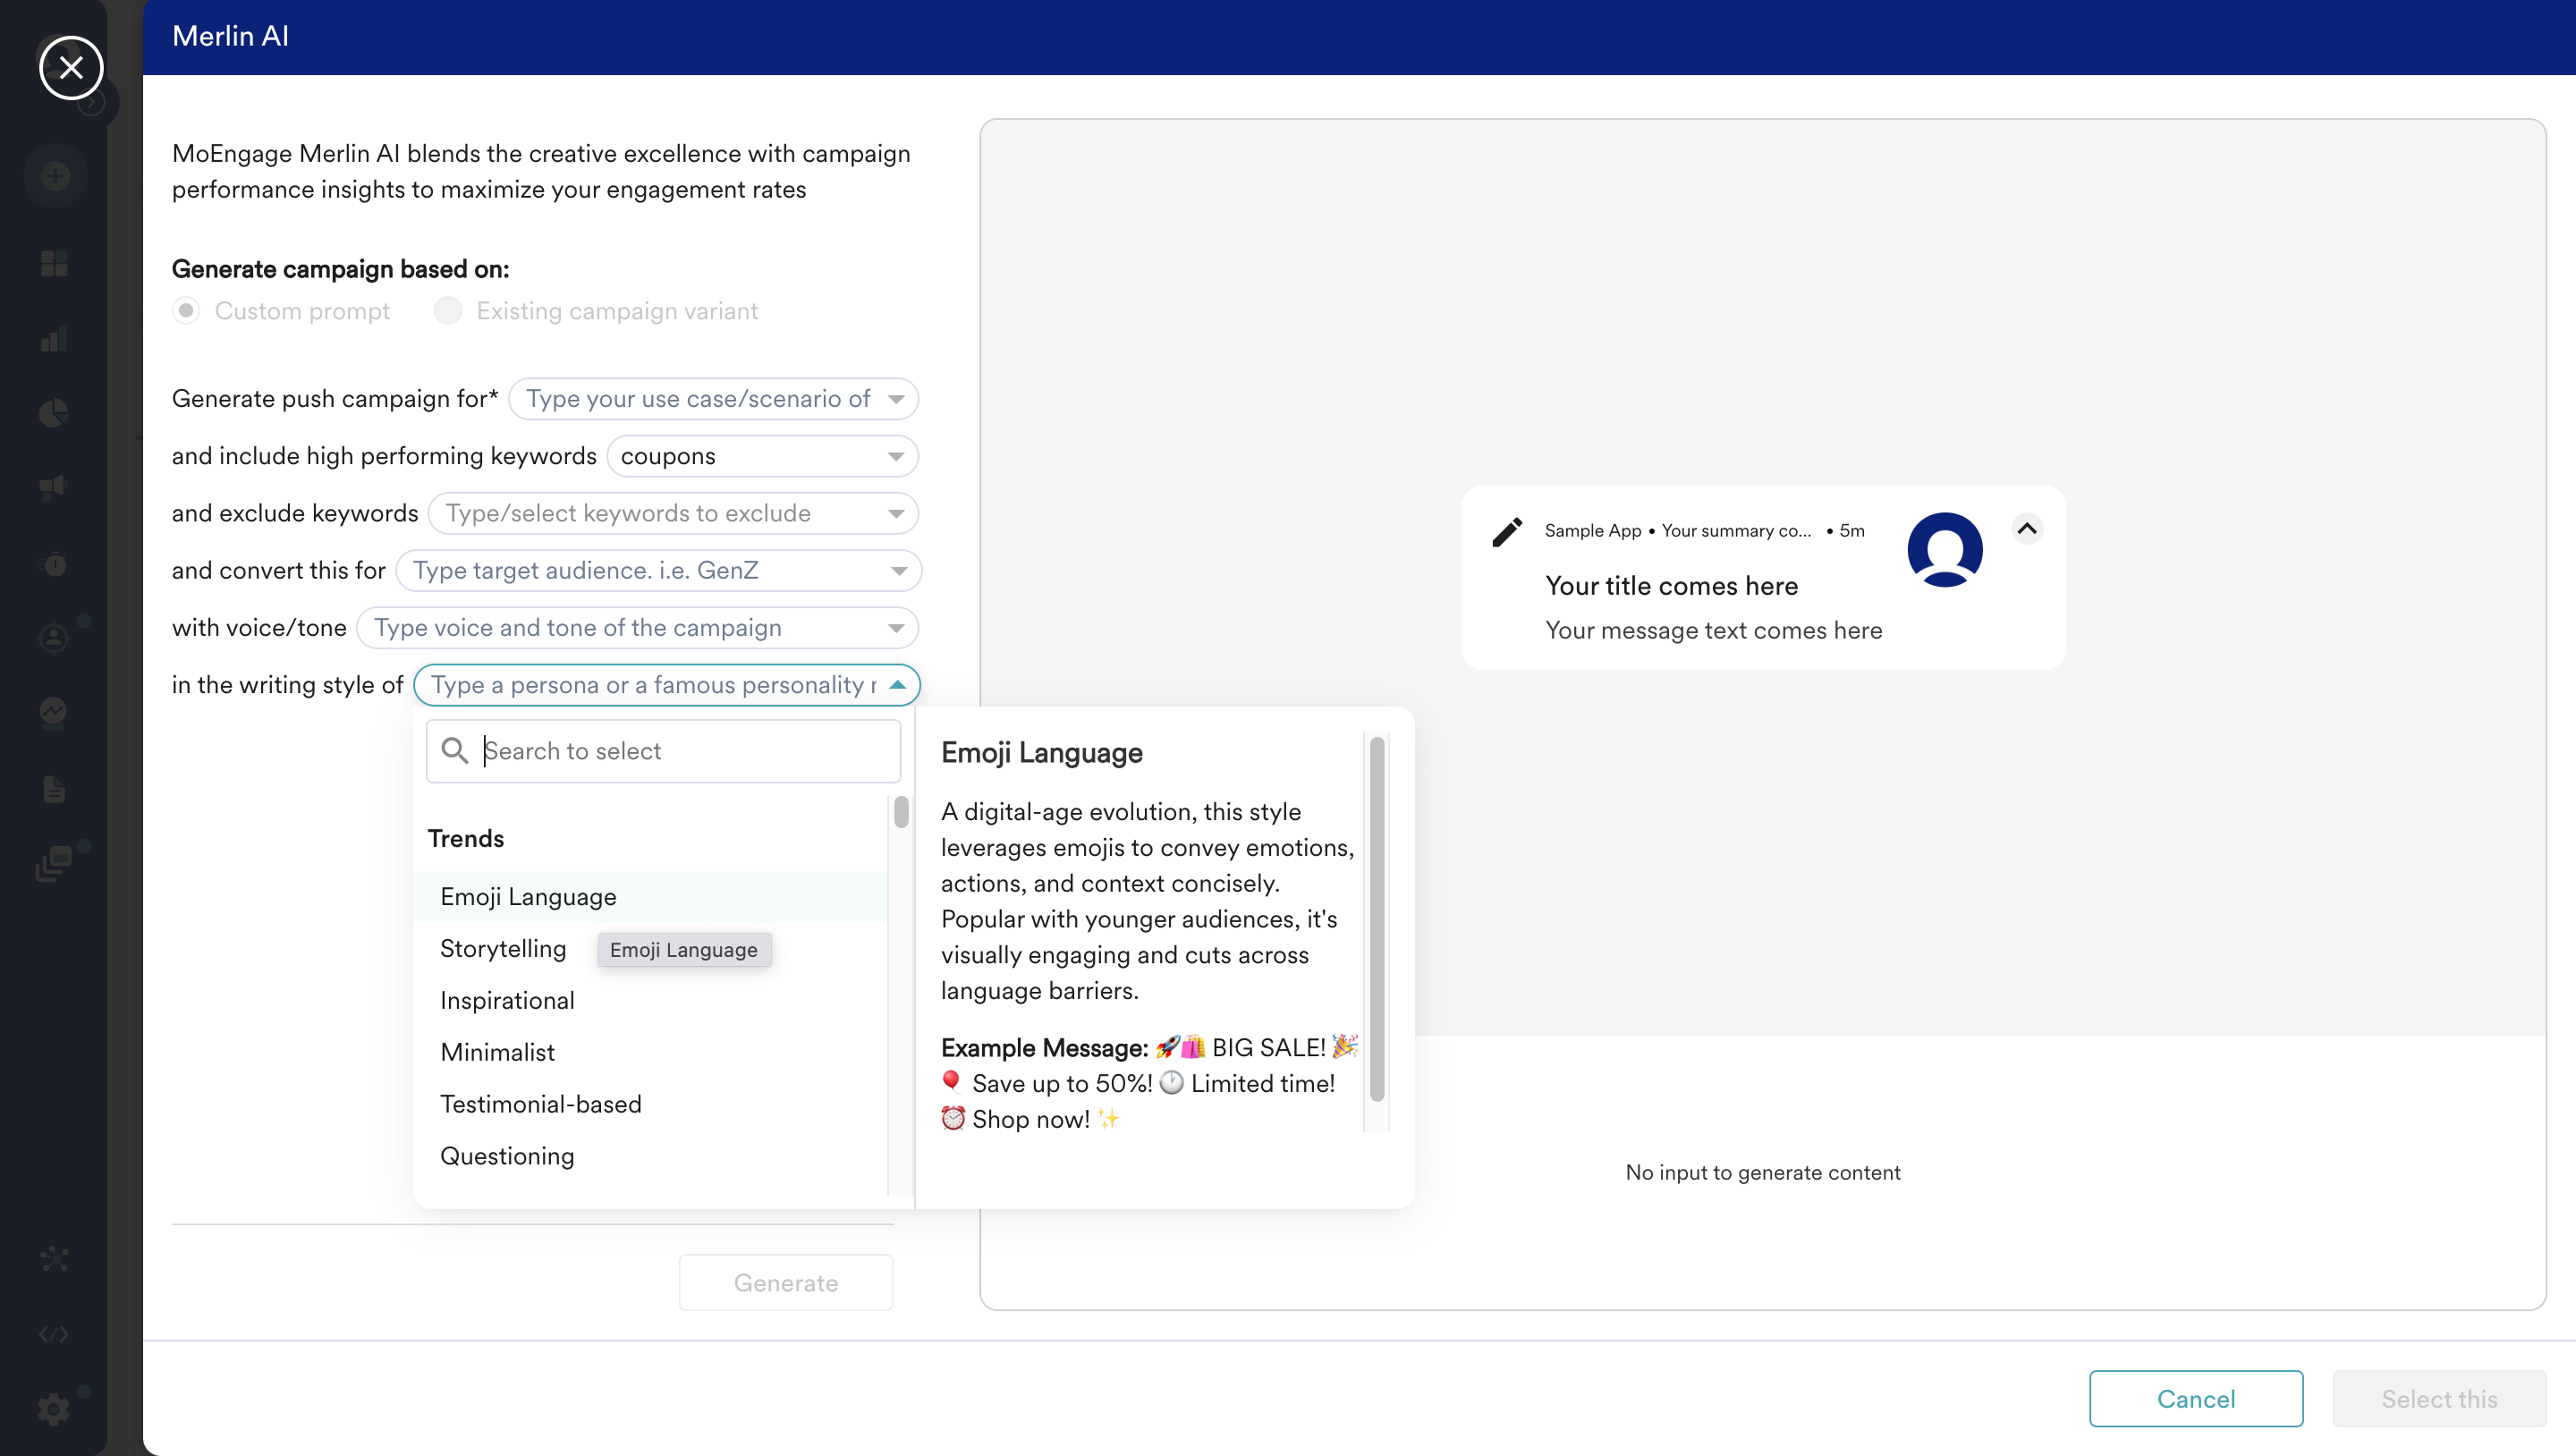The height and width of the screenshot is (1456, 2576).
Task: Open the dashboard grid icon in sidebar
Action: coord(54,264)
